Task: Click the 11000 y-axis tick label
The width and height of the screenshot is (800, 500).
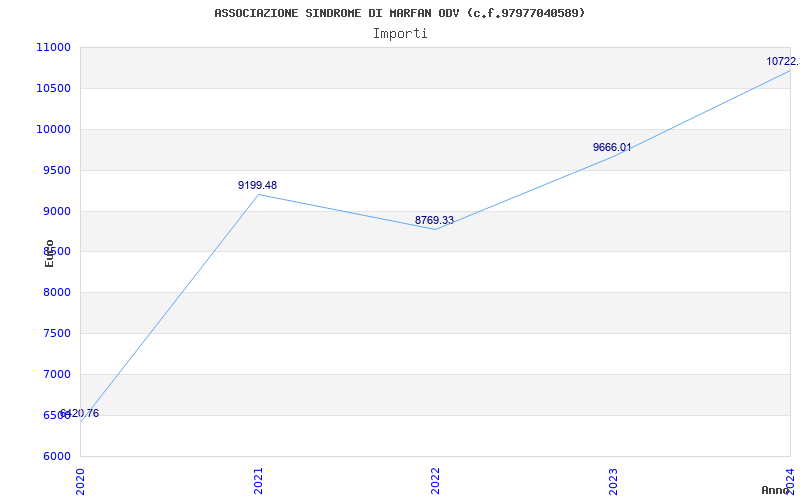Action: (x=53, y=47)
